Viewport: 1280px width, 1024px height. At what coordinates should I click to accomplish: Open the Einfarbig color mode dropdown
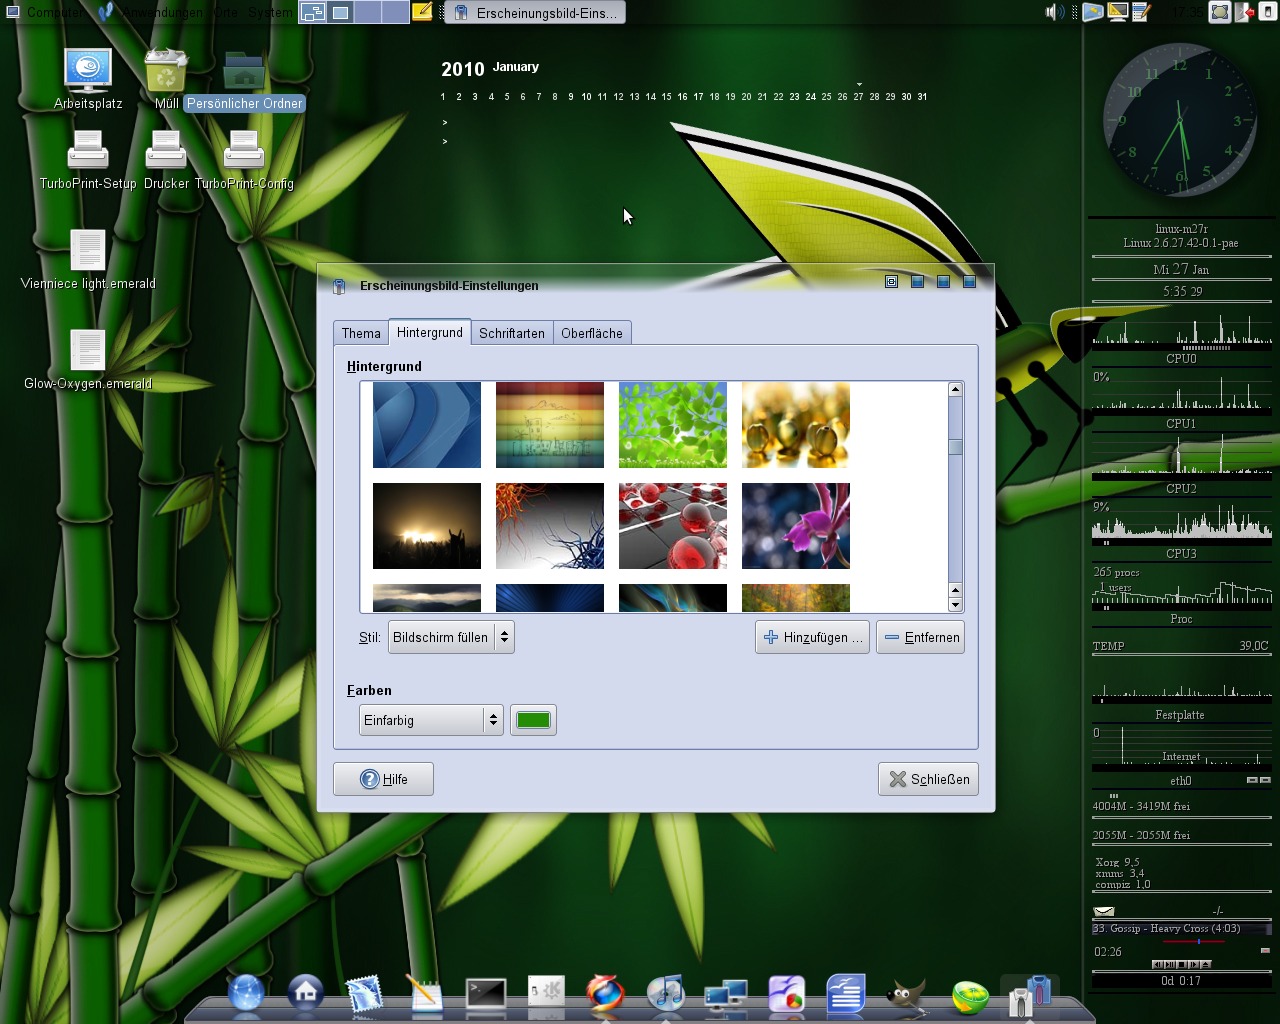(430, 720)
